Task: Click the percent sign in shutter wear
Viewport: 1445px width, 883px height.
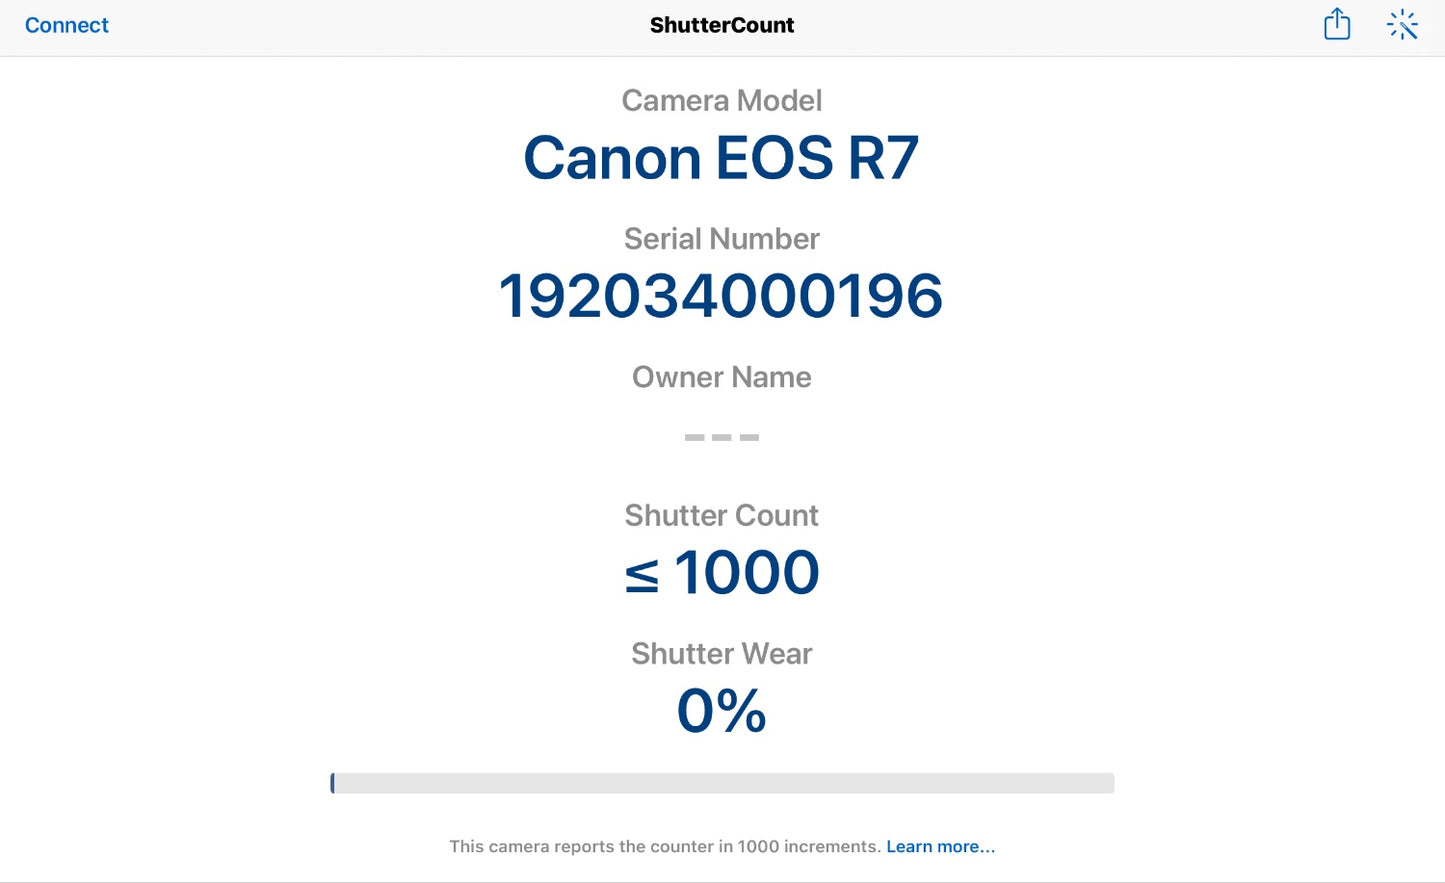Action: [x=742, y=711]
